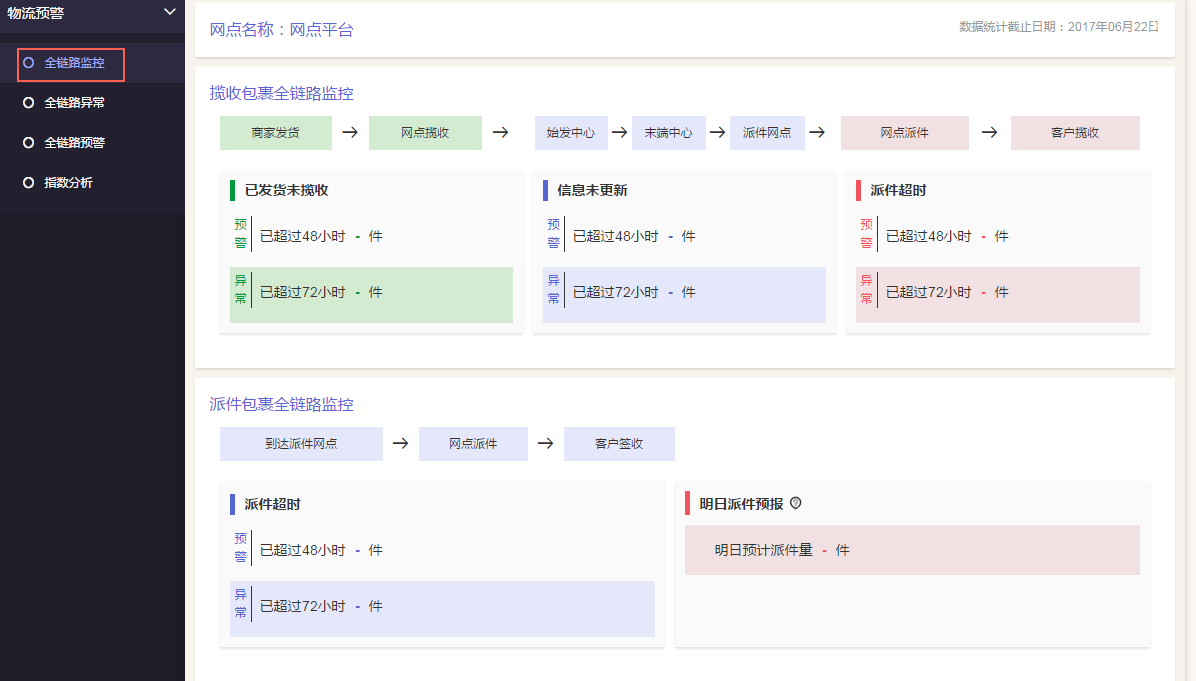Select the 始发中心 stage box
1196x681 pixels.
pyautogui.click(x=571, y=133)
